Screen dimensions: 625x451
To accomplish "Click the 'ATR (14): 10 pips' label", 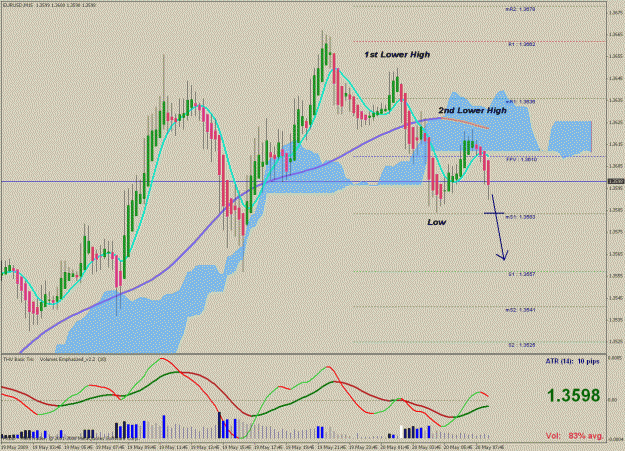I will tap(572, 361).
